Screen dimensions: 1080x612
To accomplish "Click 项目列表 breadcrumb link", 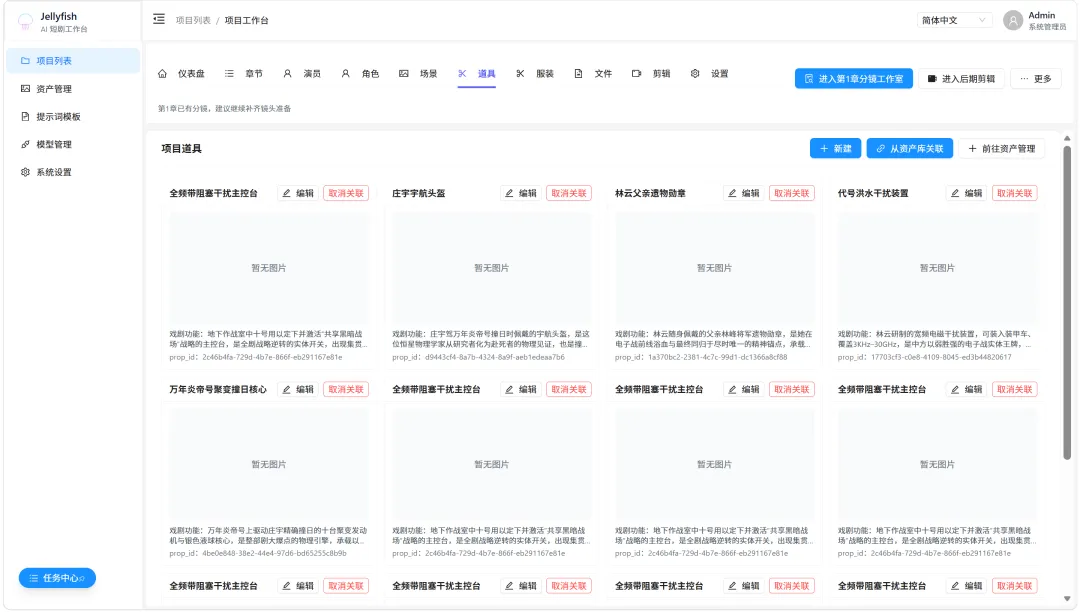I will pos(193,20).
